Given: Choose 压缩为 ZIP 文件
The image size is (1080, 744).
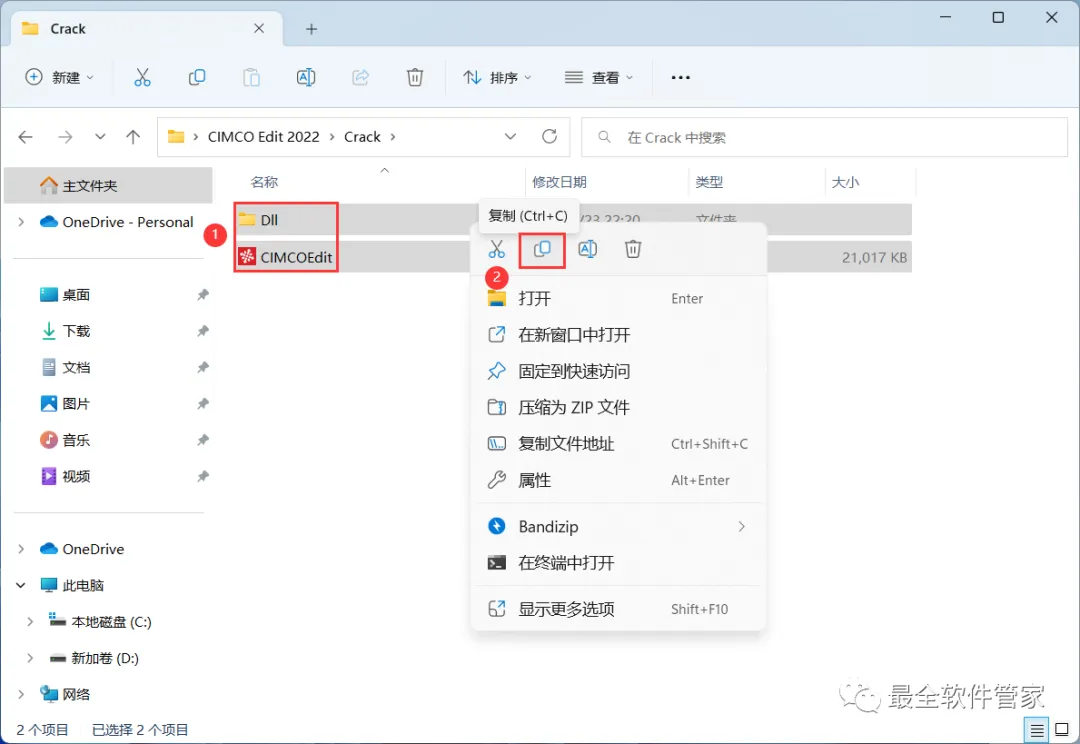Looking at the screenshot, I should [619, 407].
